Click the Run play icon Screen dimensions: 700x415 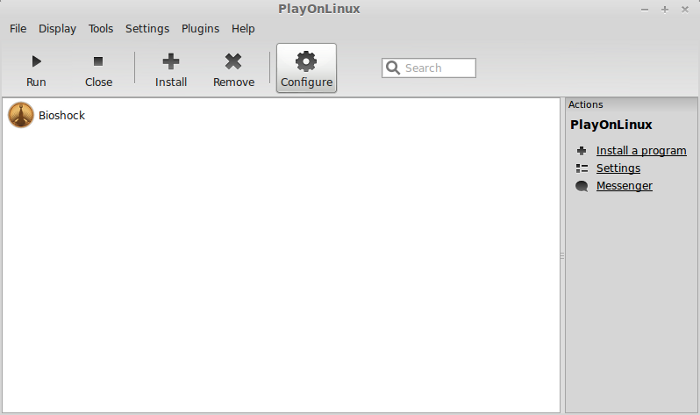[36, 61]
